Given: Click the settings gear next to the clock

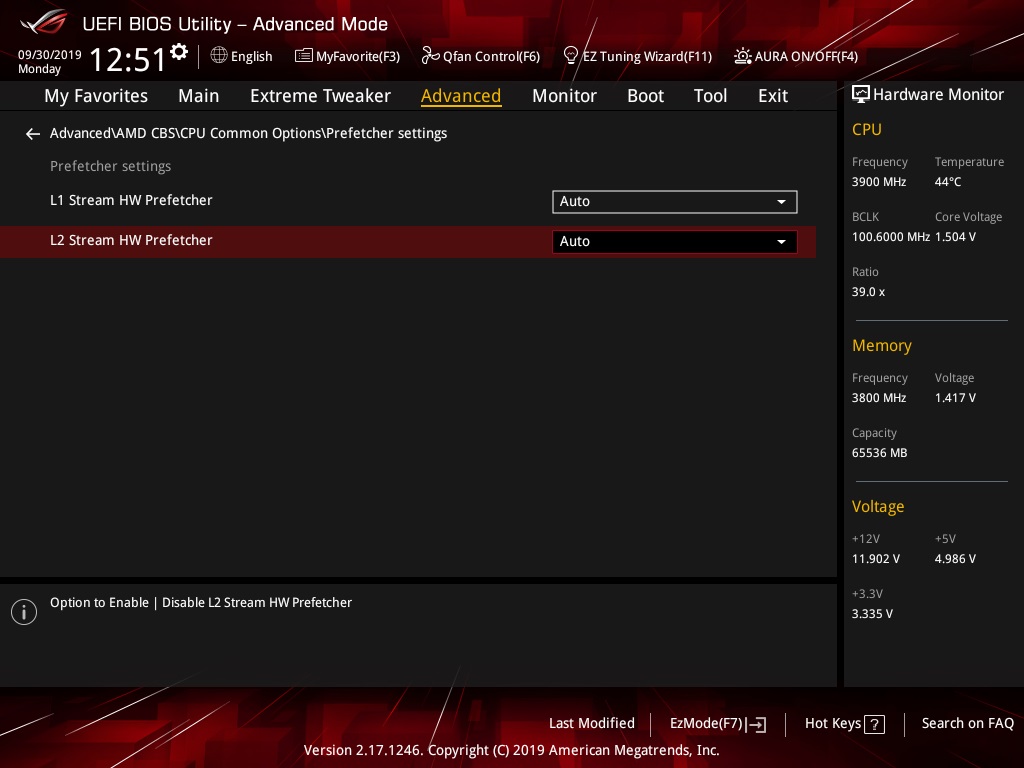Looking at the screenshot, I should (x=179, y=52).
